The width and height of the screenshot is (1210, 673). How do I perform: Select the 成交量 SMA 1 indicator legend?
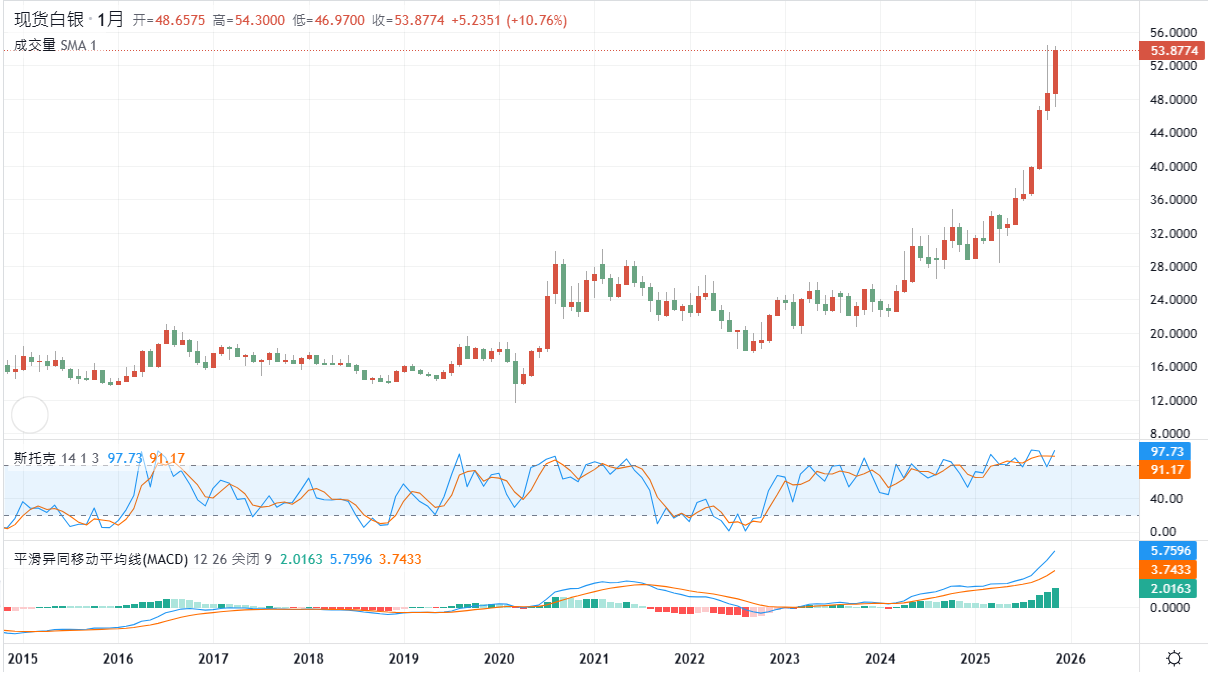55,46
